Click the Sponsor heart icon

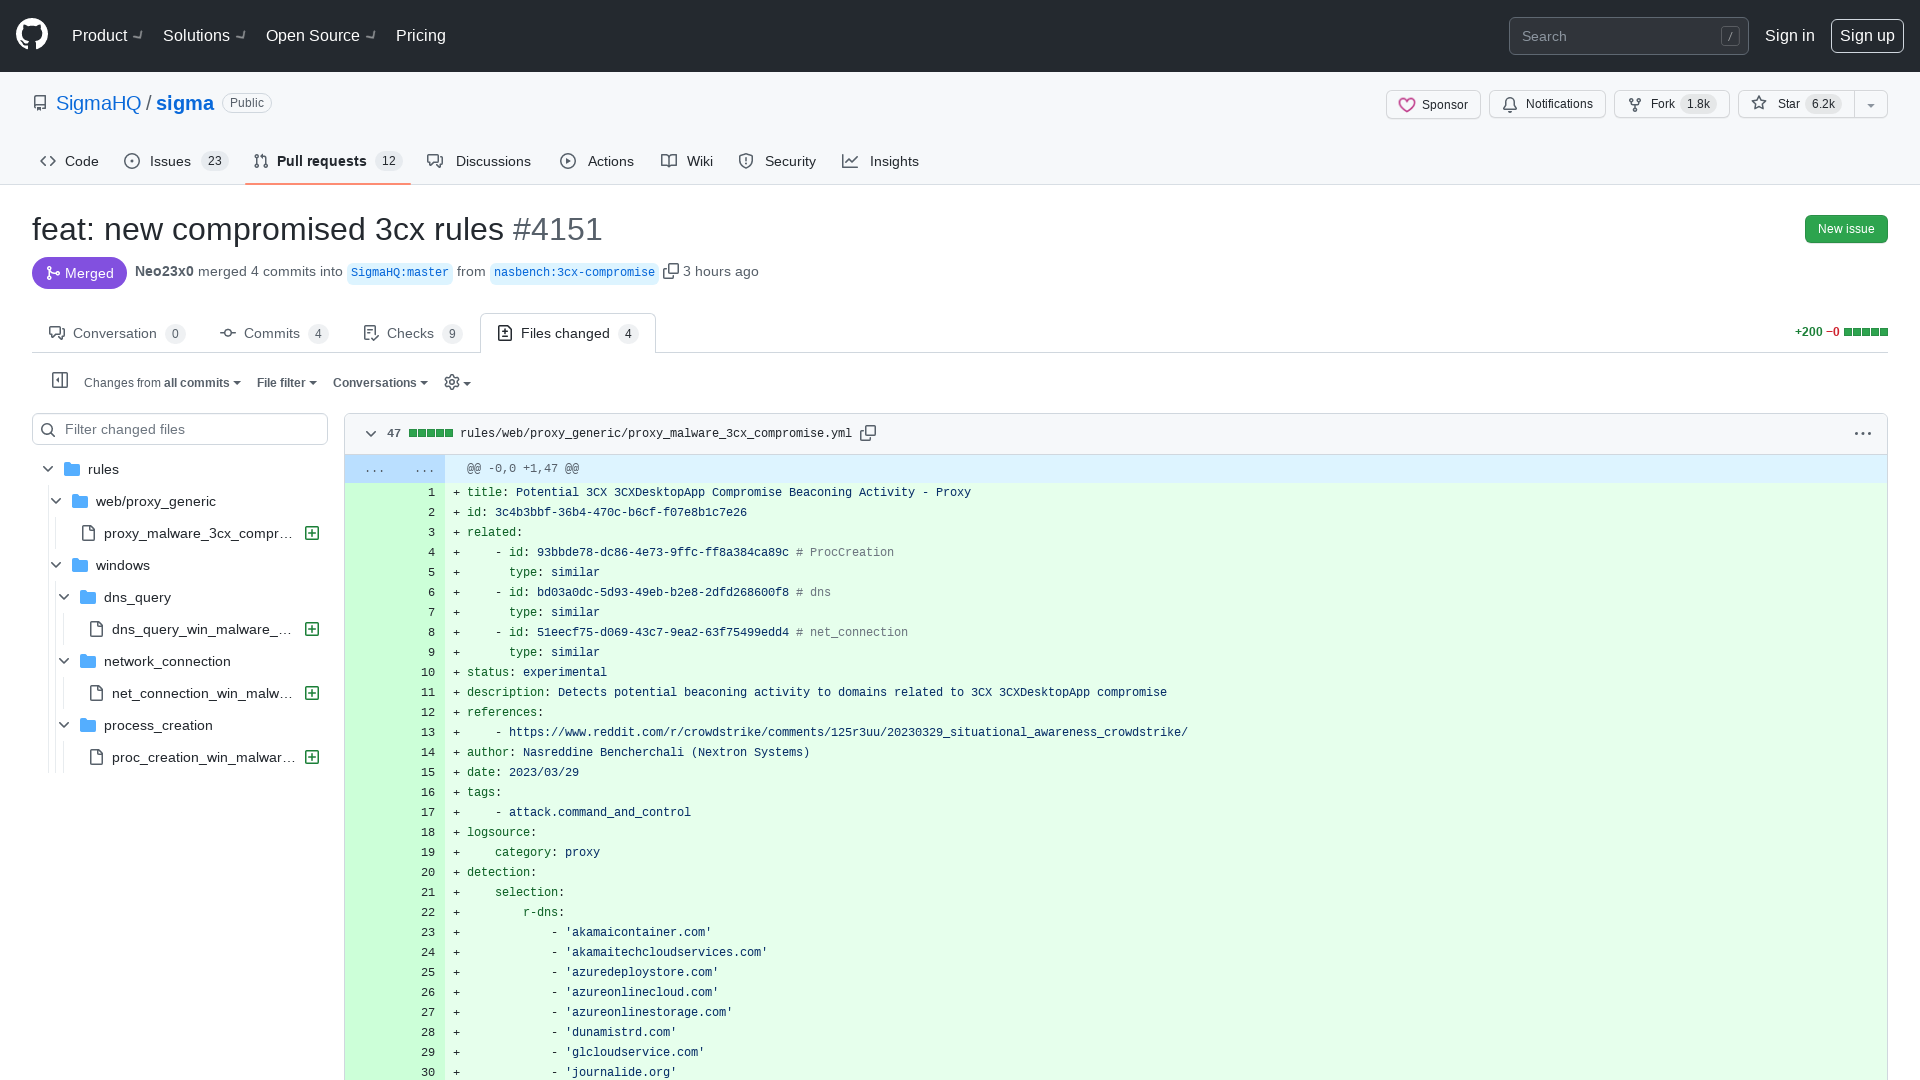[1407, 104]
